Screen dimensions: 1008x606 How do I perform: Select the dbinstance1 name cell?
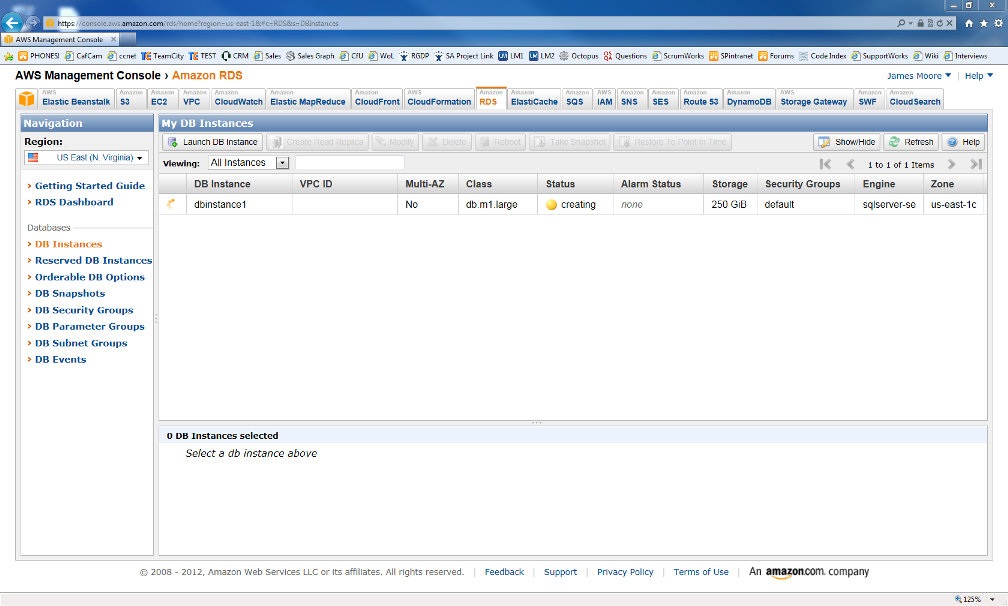(x=239, y=204)
